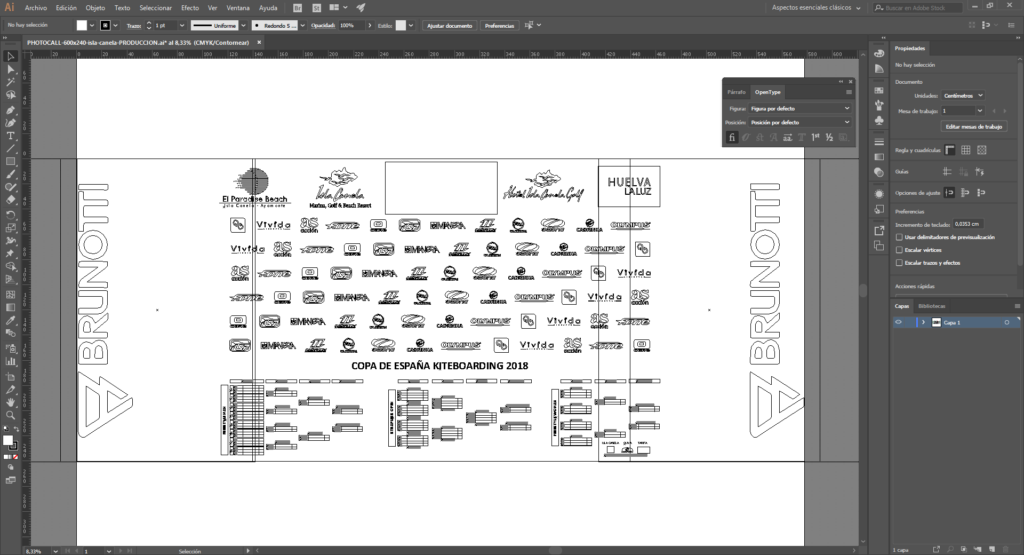The image size is (1024, 555).
Task: Select the Direct Selection tool
Action: [x=10, y=69]
